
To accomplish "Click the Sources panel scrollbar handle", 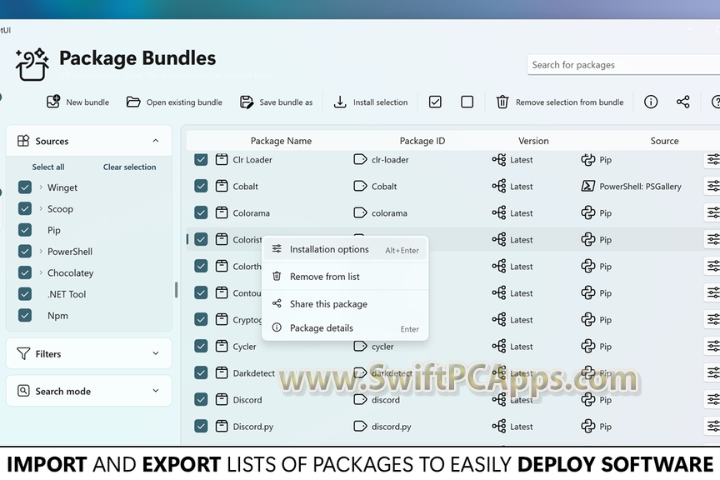I will tap(176, 290).
